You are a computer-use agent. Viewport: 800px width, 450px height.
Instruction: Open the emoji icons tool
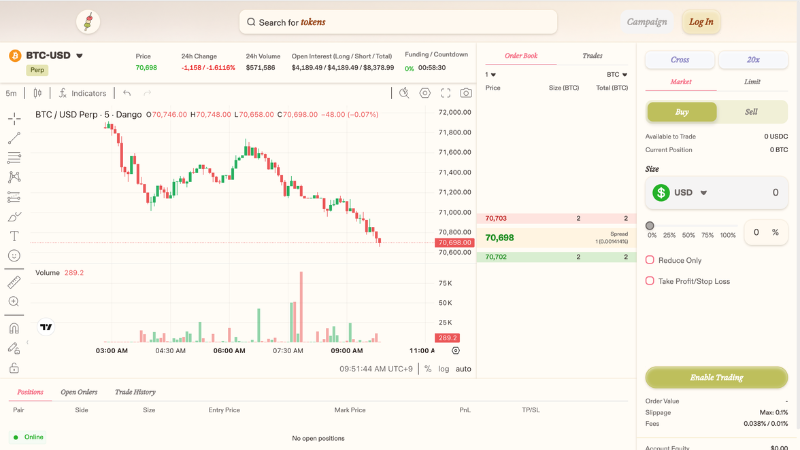tap(14, 256)
